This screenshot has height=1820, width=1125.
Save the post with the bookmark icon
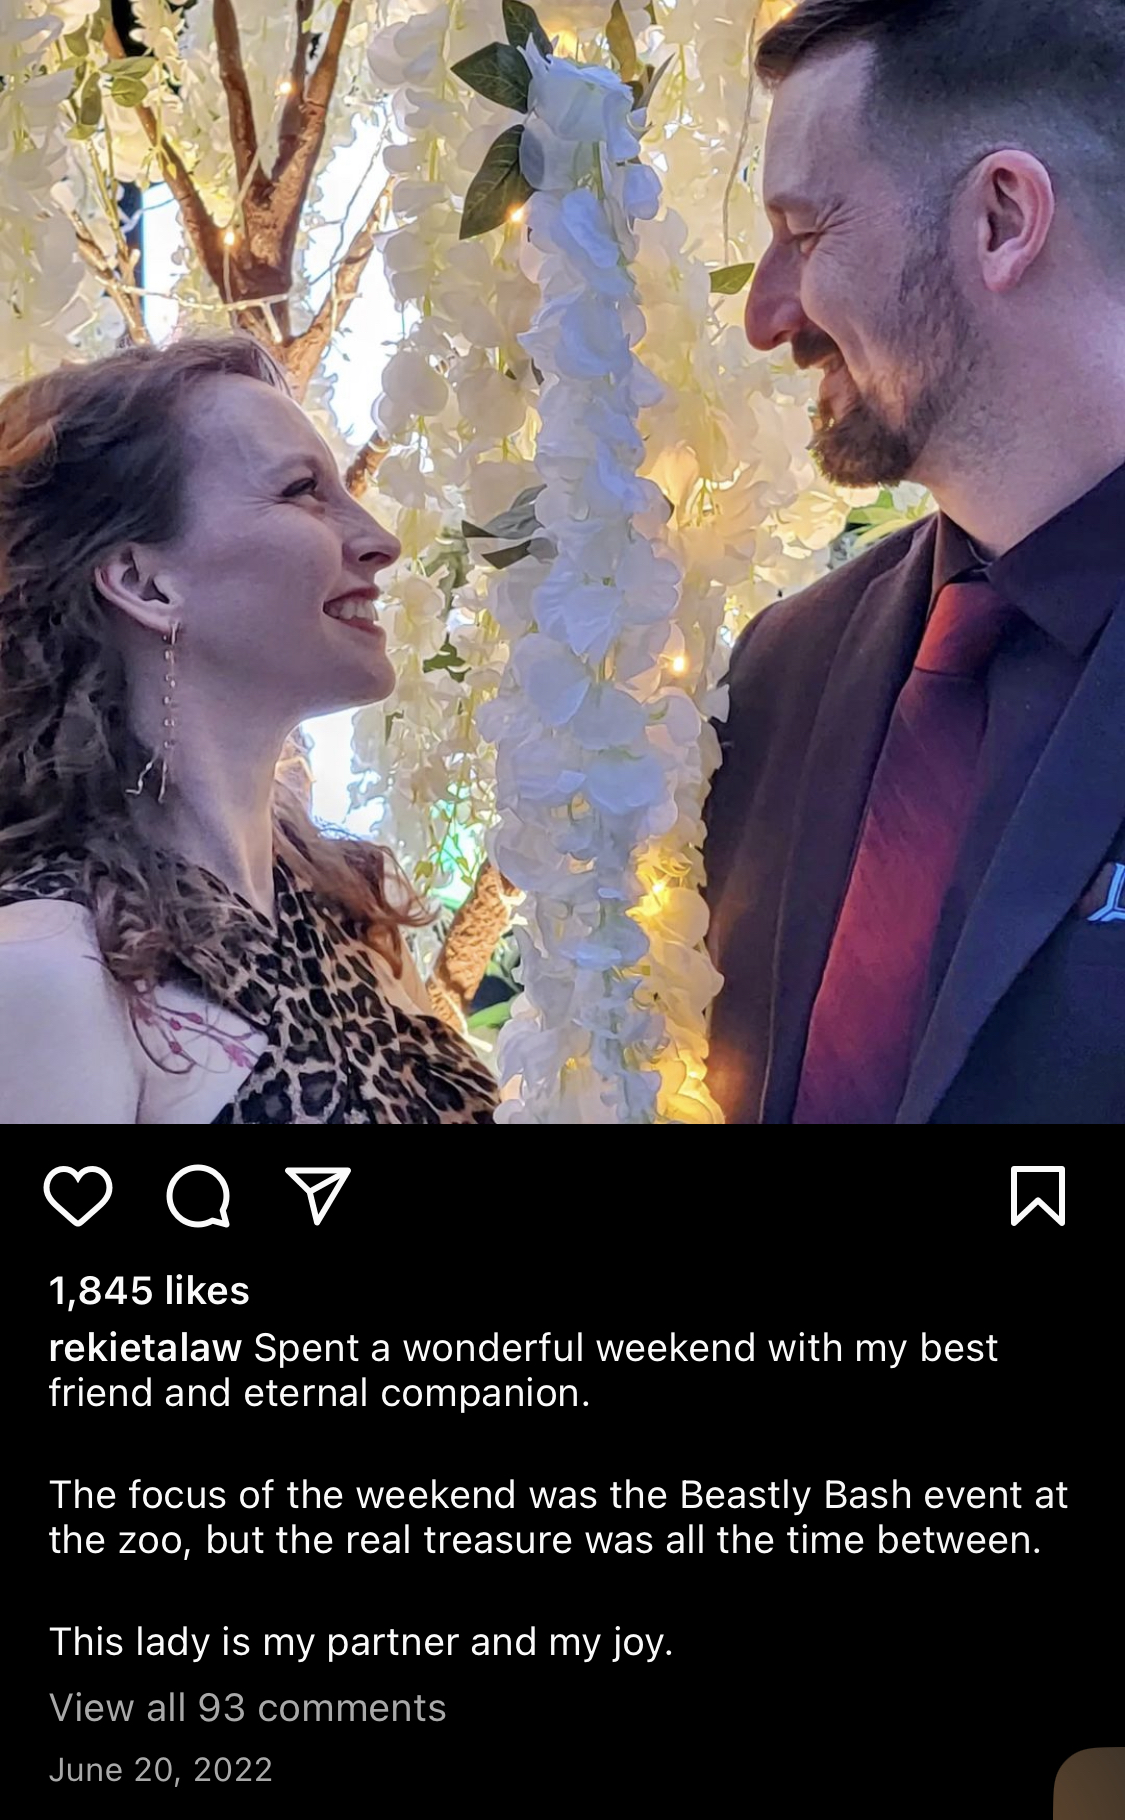[1038, 1195]
